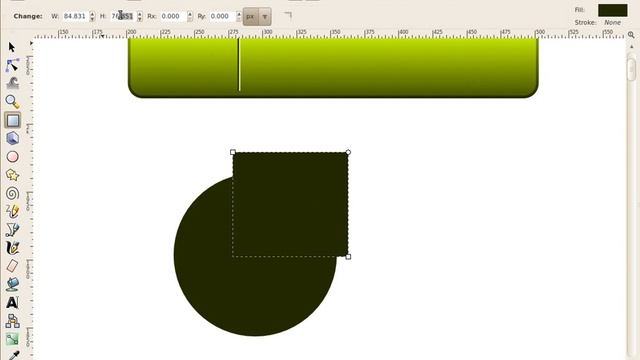
Task: Click the zoom icon beside the ruler
Action: (631, 35)
